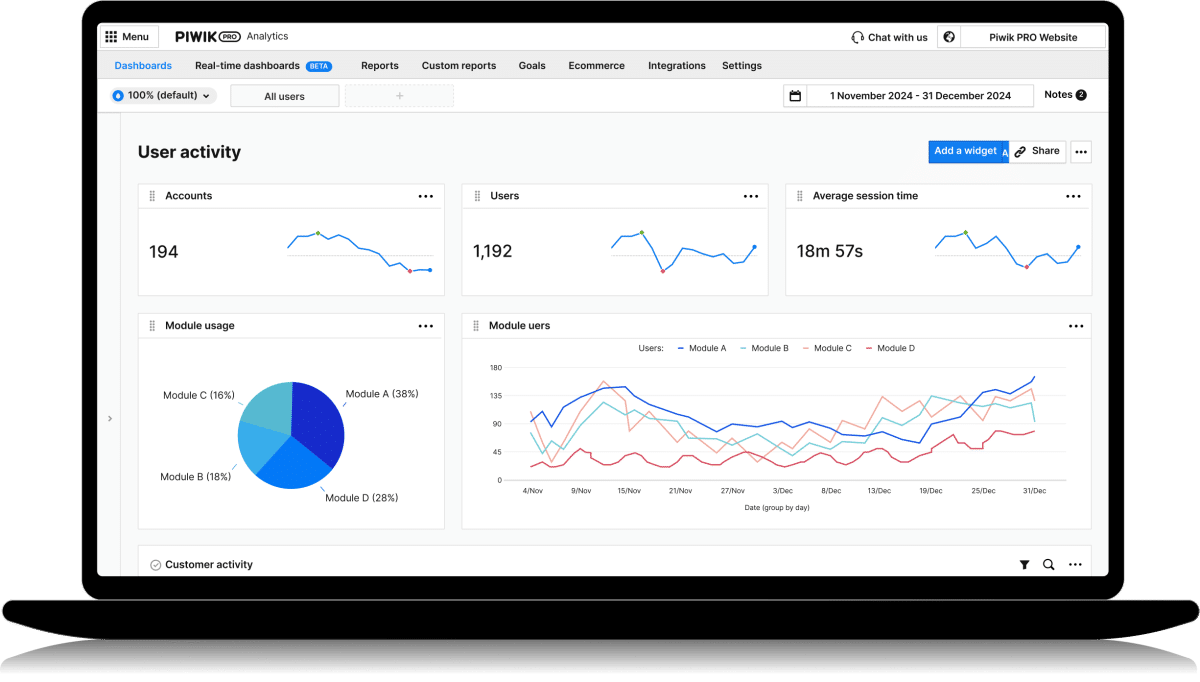Open the Menu grid icon
Image resolution: width=1200 pixels, height=682 pixels.
[x=110, y=37]
